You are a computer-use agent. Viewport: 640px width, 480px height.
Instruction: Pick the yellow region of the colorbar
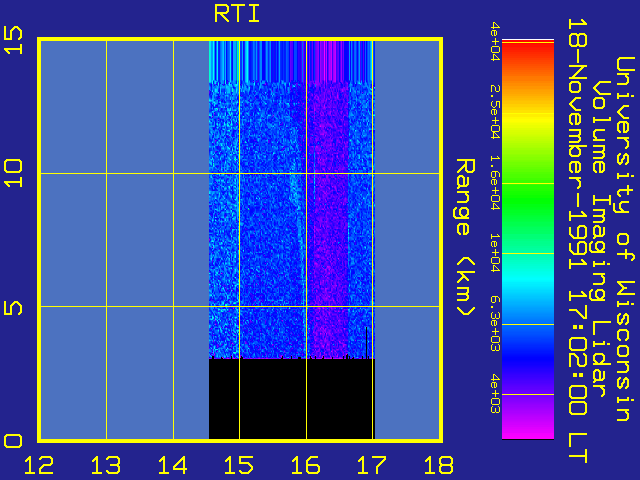click(528, 122)
